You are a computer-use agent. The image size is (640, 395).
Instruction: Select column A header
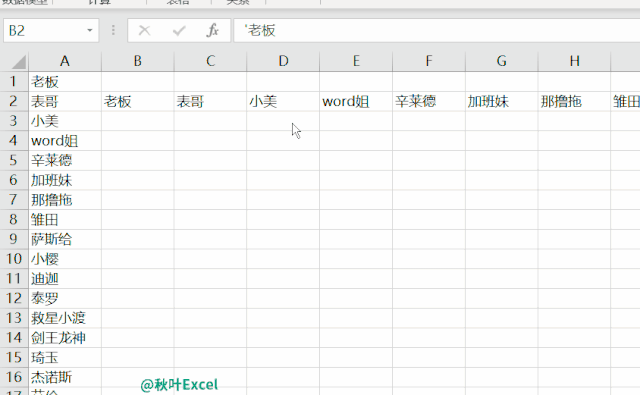65,62
